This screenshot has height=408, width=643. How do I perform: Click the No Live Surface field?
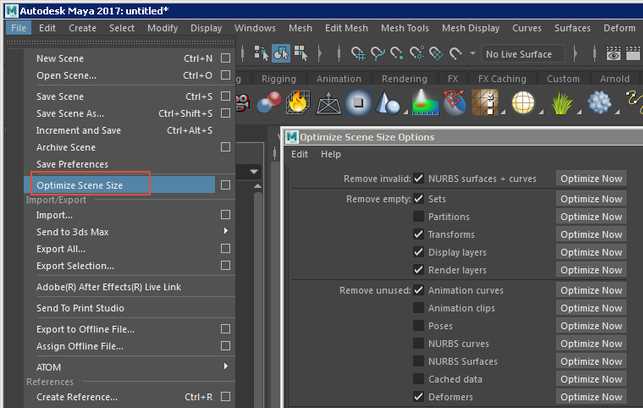(x=522, y=54)
